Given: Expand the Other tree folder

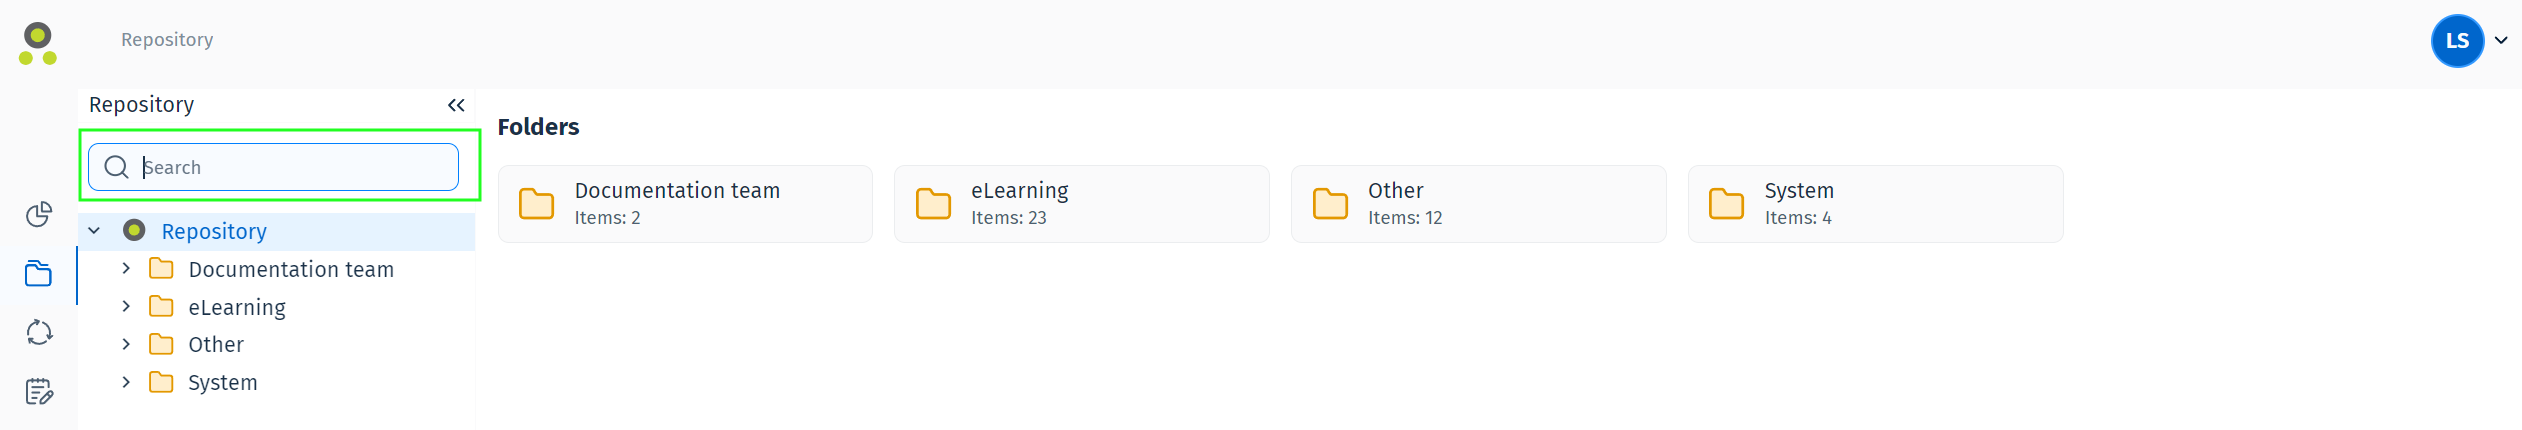Looking at the screenshot, I should 126,344.
